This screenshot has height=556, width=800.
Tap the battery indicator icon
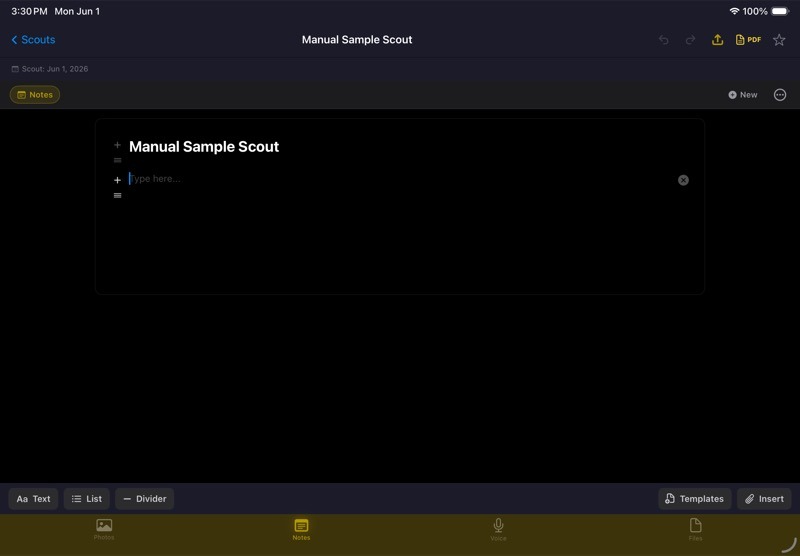point(780,11)
